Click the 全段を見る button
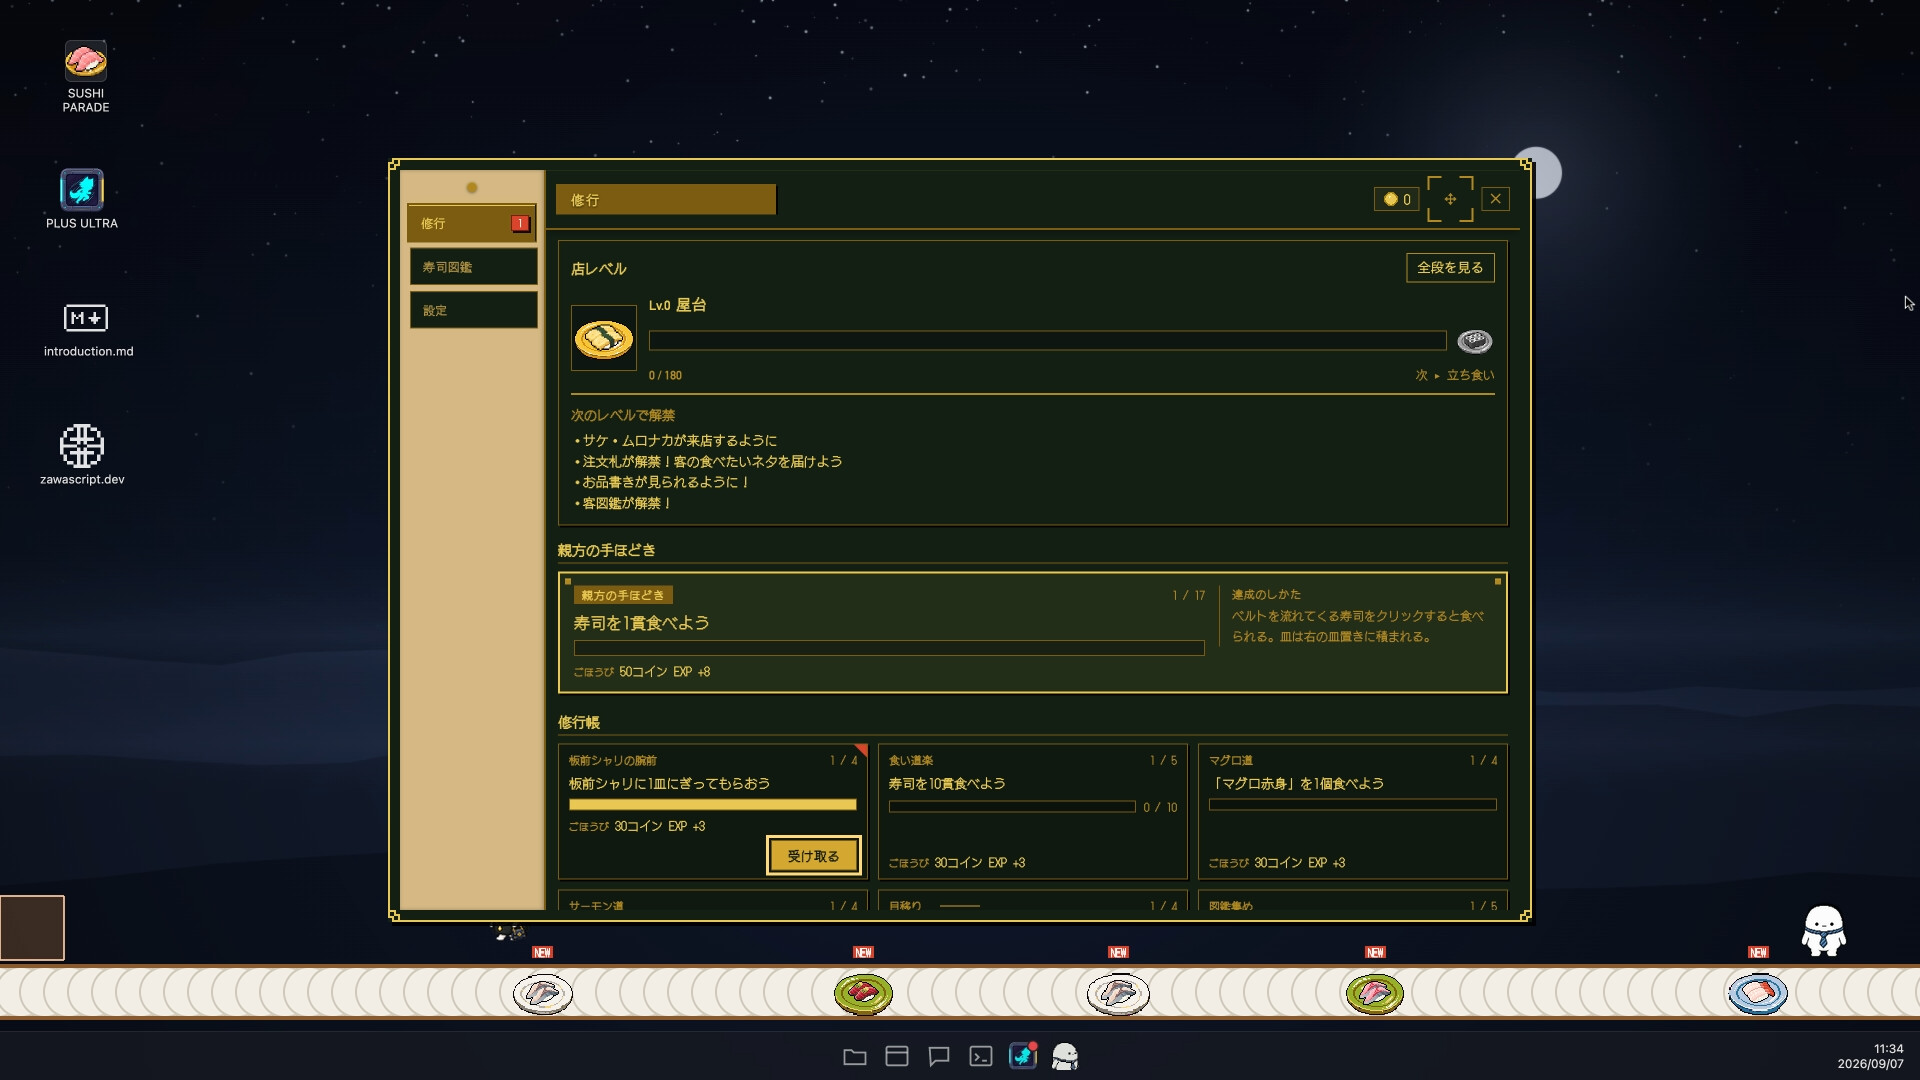 pyautogui.click(x=1450, y=268)
